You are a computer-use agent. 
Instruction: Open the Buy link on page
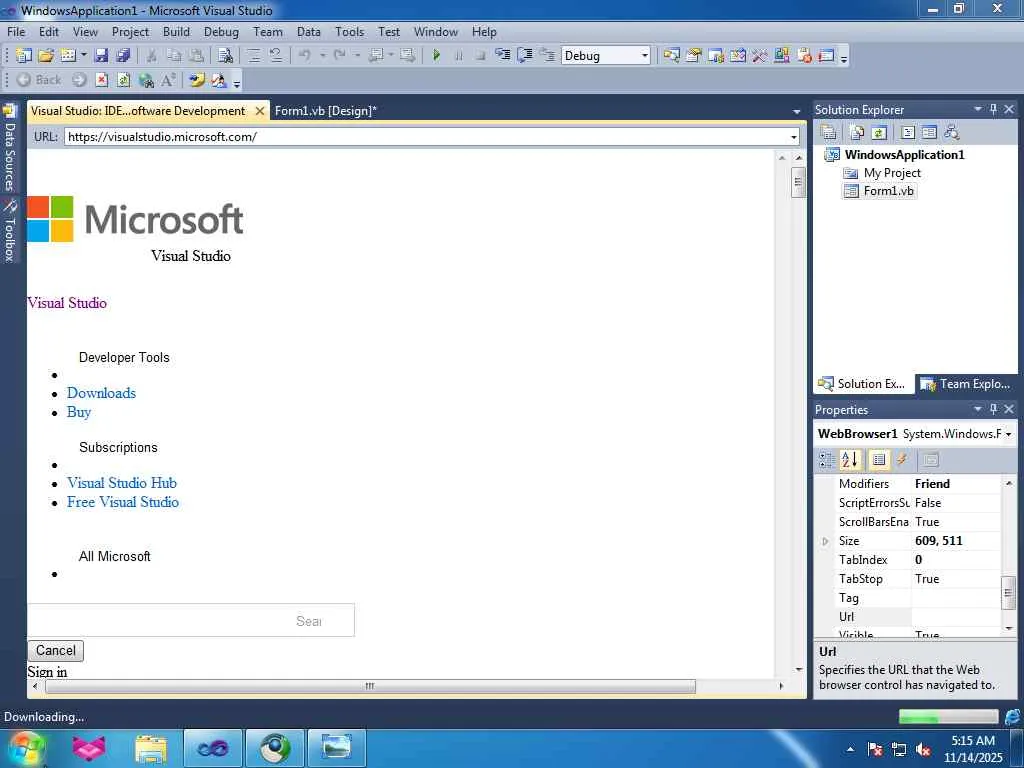(x=78, y=412)
